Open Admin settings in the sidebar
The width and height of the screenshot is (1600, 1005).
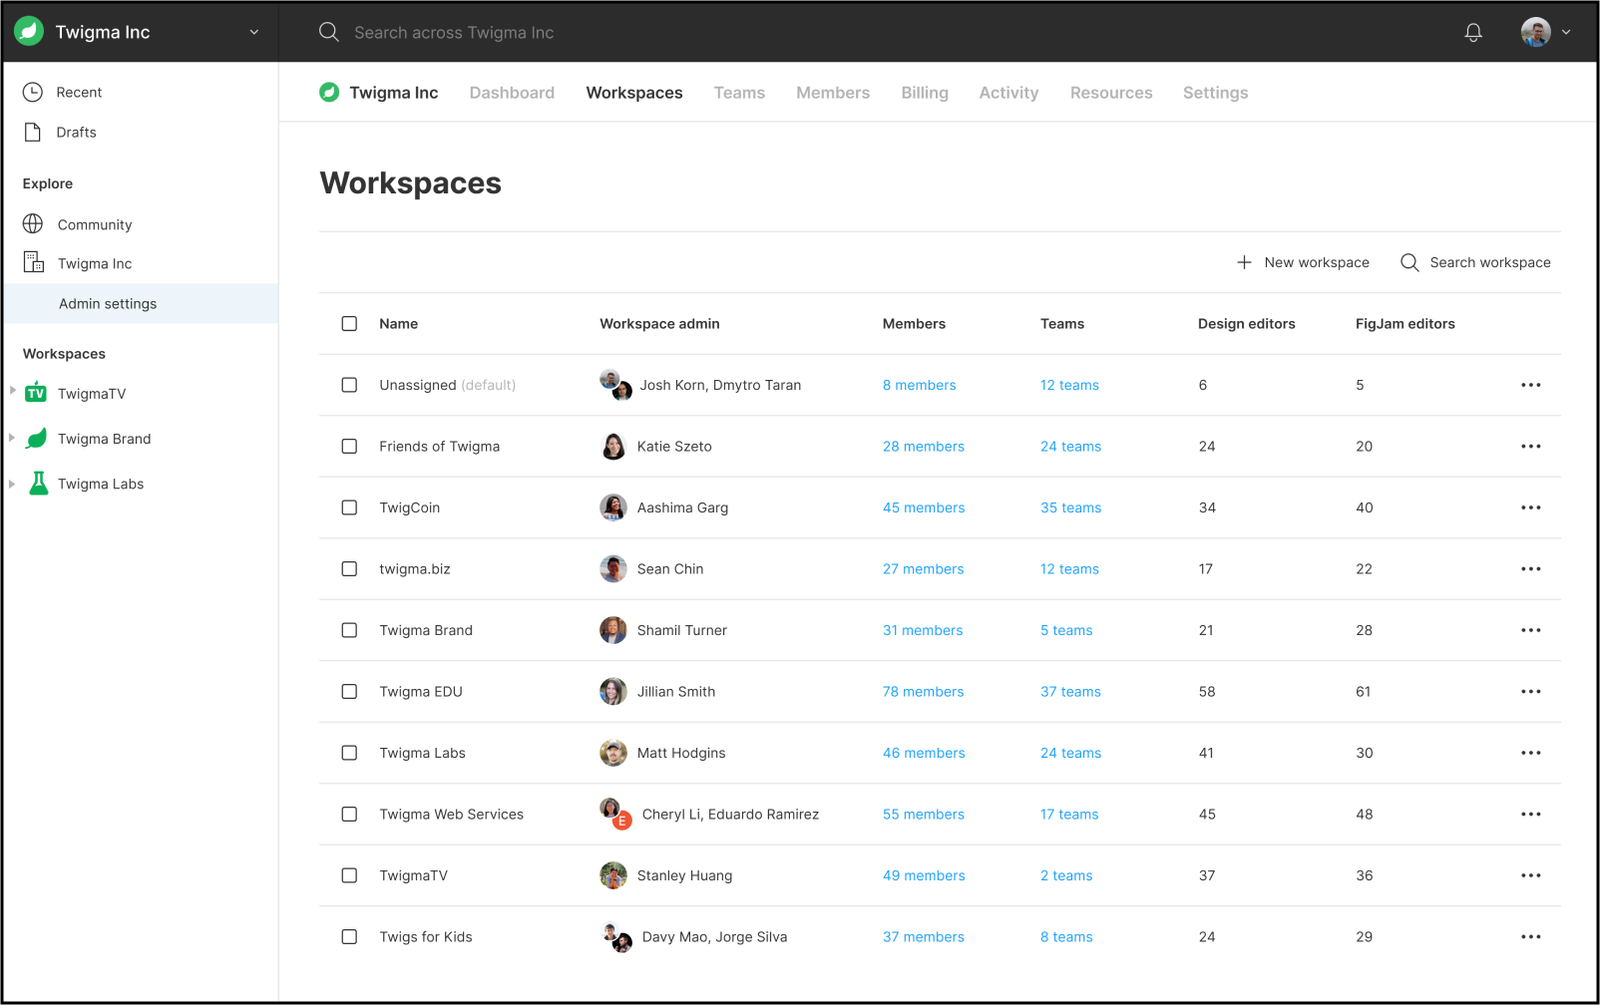tap(140, 303)
